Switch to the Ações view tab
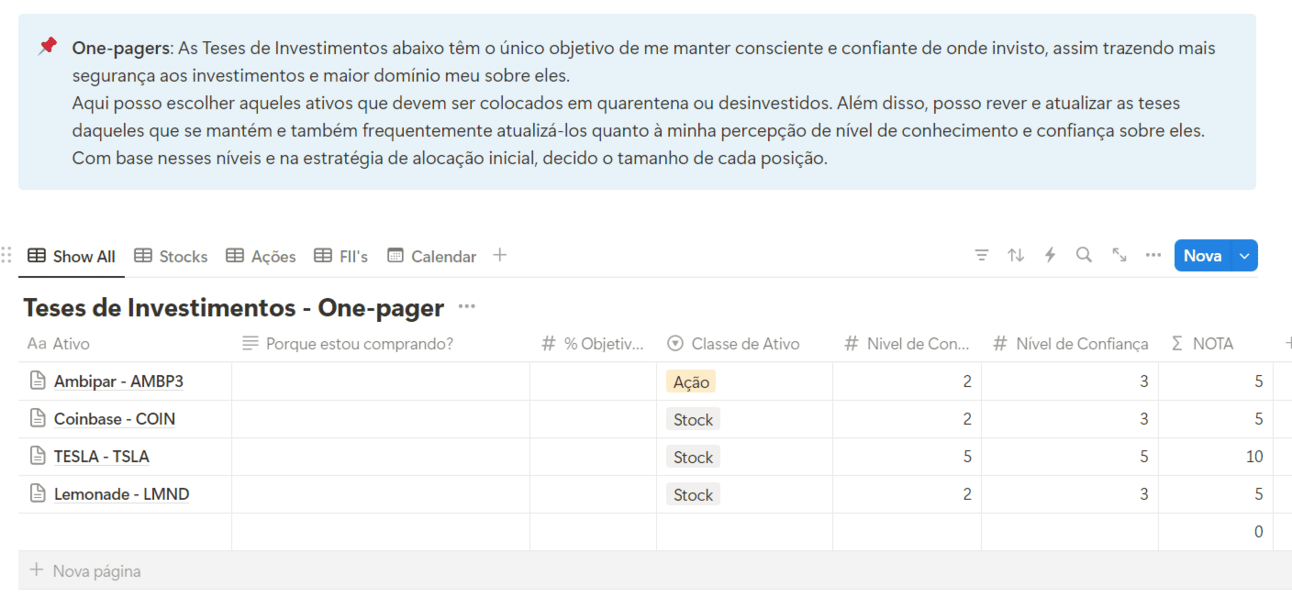This screenshot has width=1292, height=597. pos(261,256)
